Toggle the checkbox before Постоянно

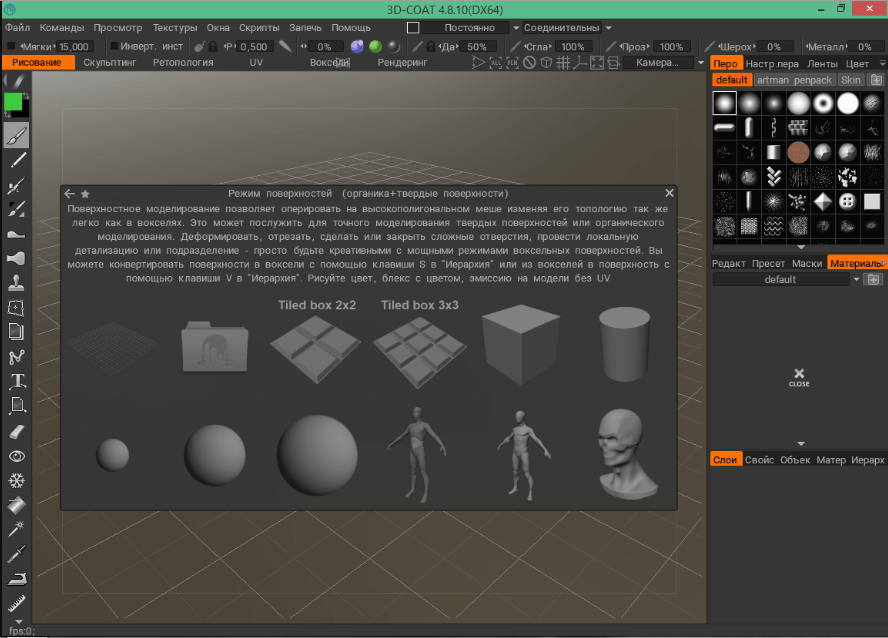click(x=413, y=28)
